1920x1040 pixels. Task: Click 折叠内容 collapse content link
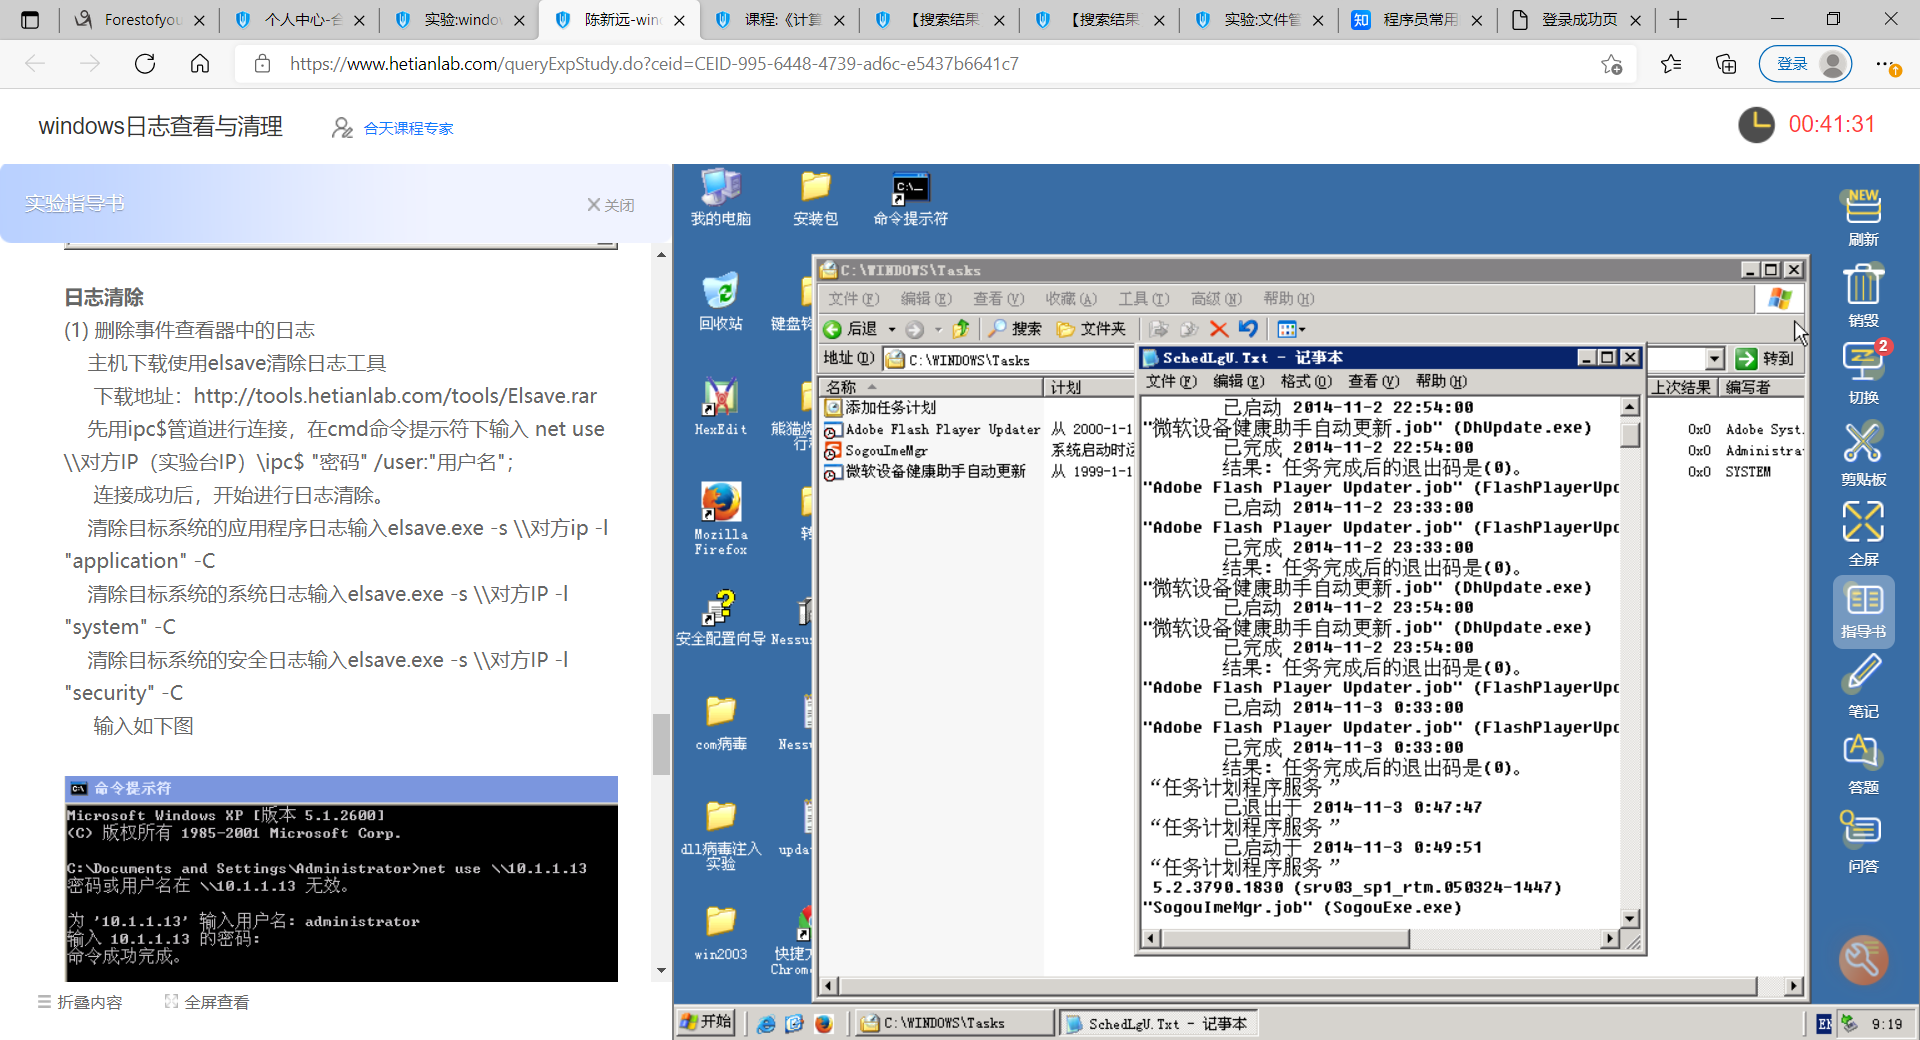click(80, 1002)
